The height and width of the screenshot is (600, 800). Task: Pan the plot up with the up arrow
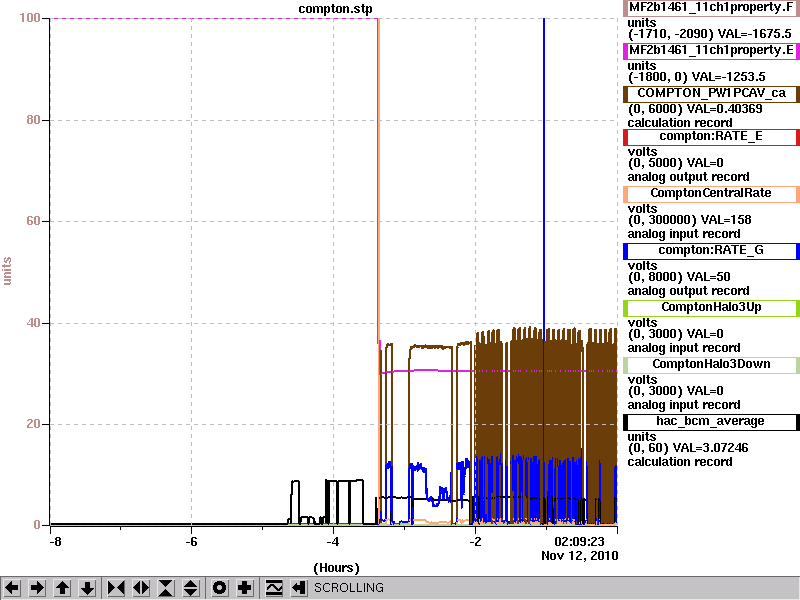tap(62, 588)
